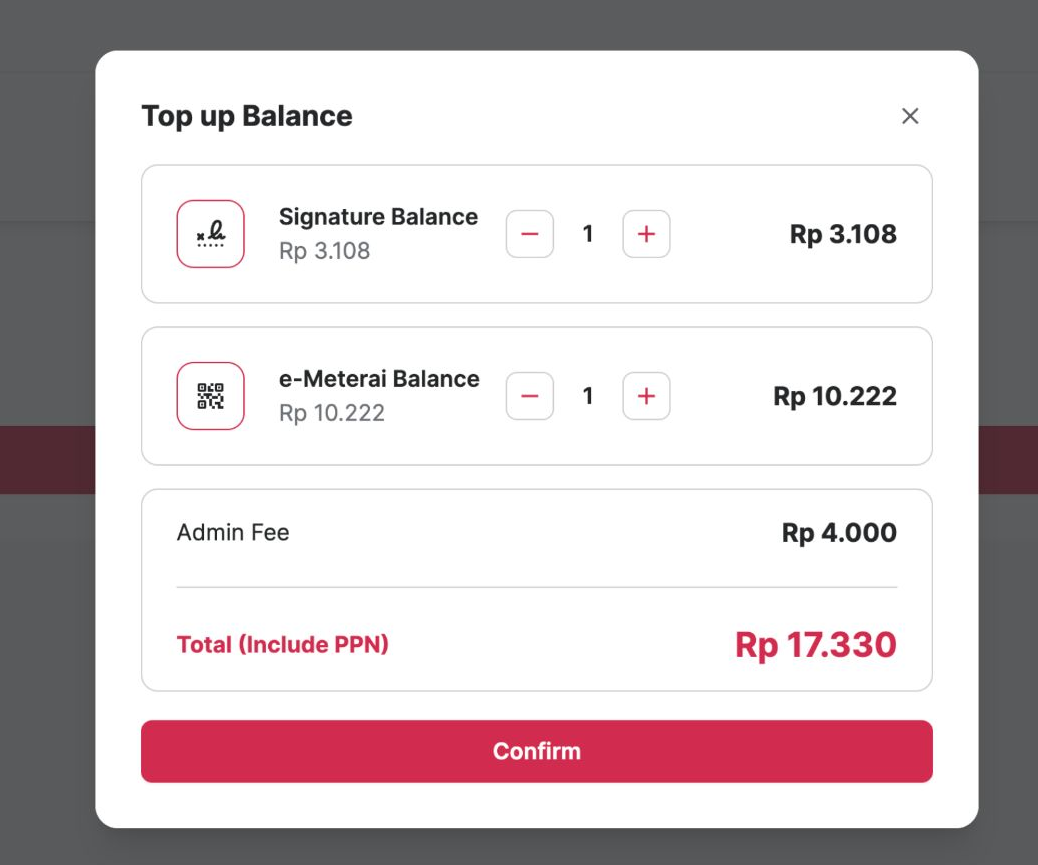
Task: Increase Signature Balance quantity with plus
Action: tap(646, 234)
